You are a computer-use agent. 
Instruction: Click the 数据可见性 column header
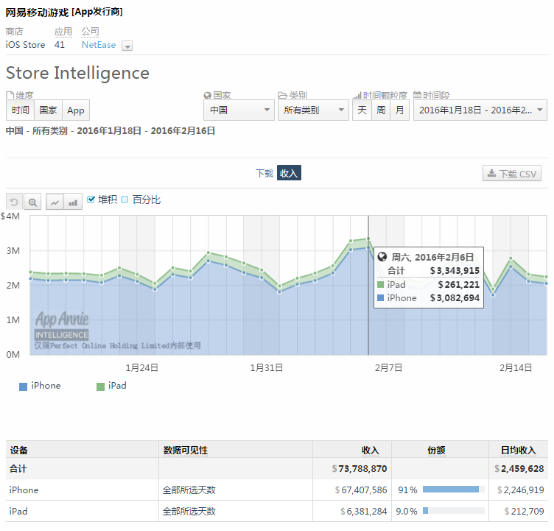(x=185, y=450)
